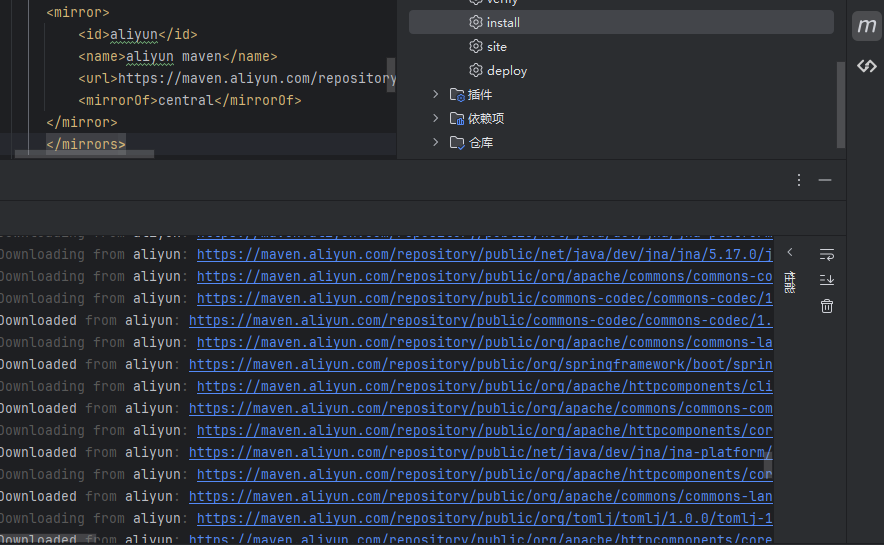Open the Maven tool window button
Screen dimensions: 884x545
[x=867, y=26]
